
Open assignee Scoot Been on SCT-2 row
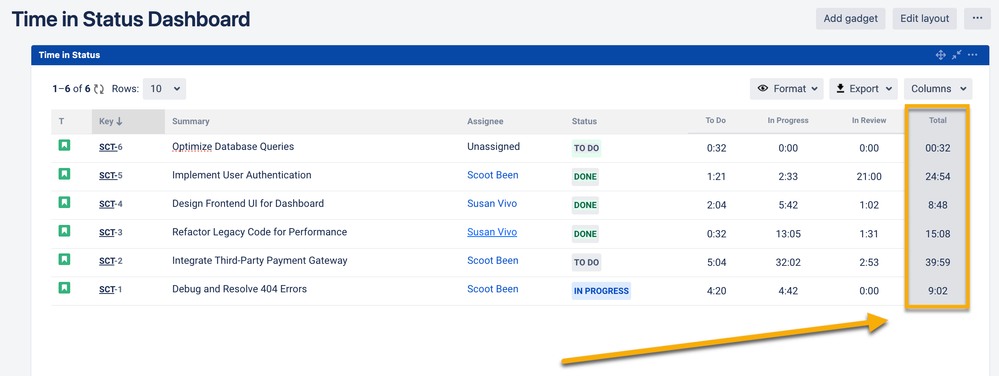(x=492, y=260)
